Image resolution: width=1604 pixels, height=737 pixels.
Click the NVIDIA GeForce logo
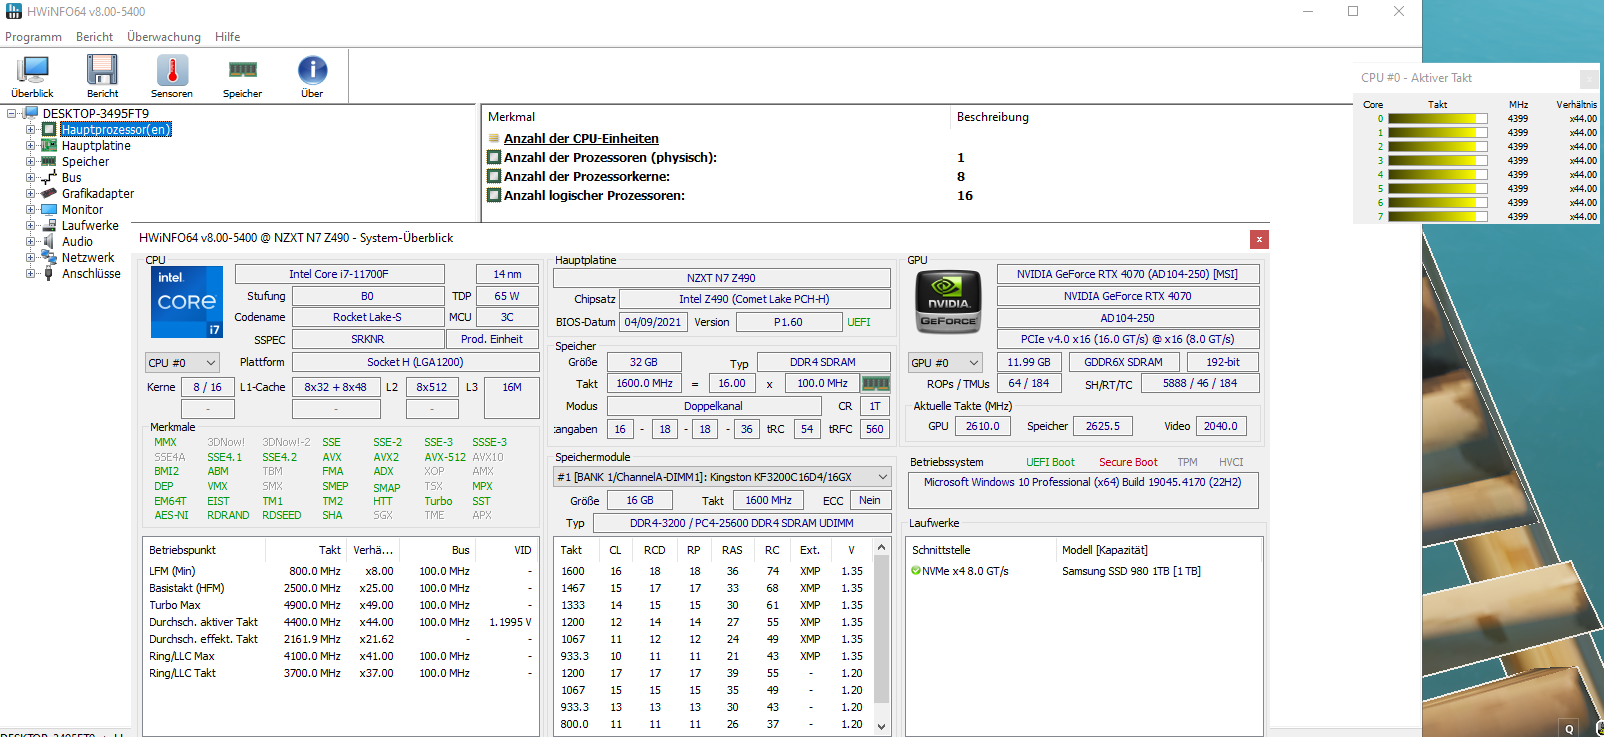point(948,302)
